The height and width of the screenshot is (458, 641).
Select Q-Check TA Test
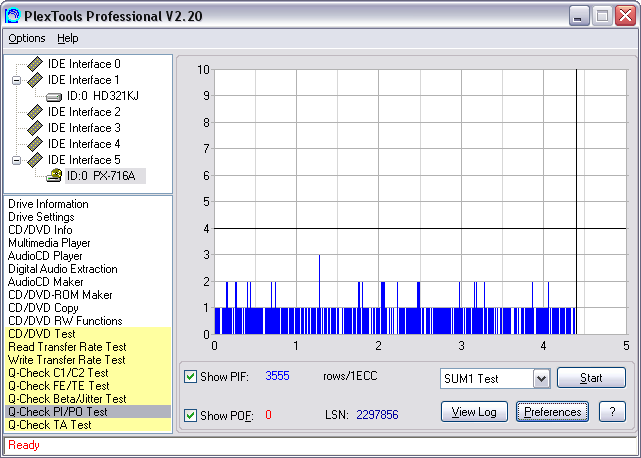pyautogui.click(x=88, y=425)
